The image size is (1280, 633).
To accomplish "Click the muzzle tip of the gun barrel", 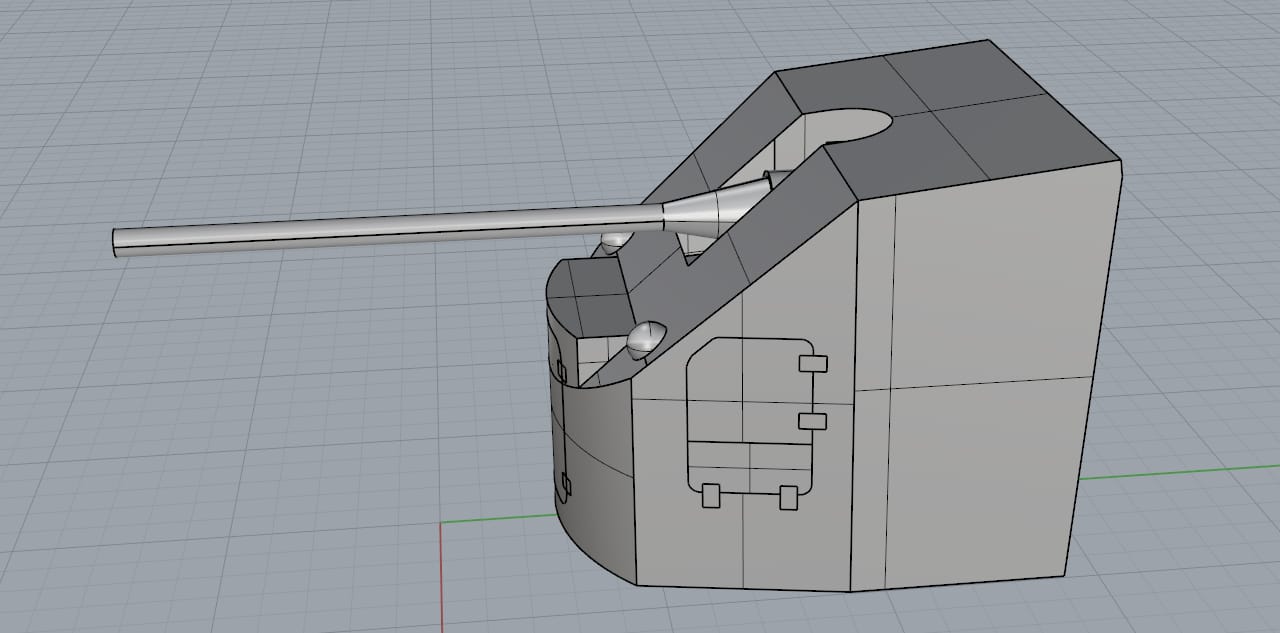I will pos(118,243).
